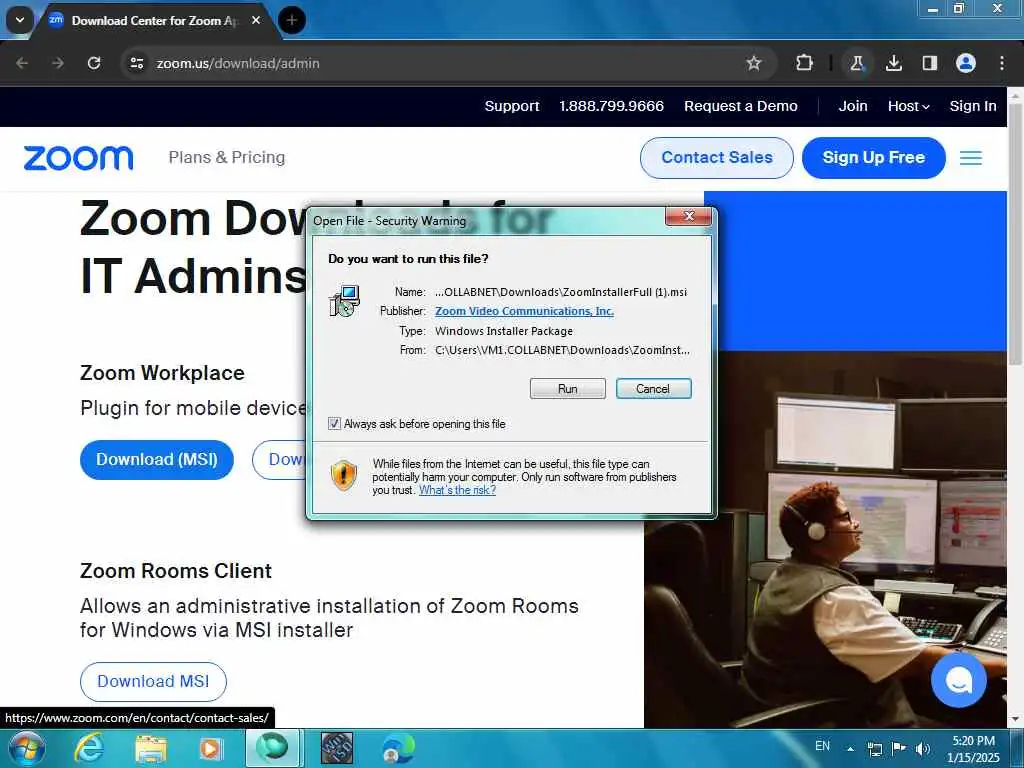Click the security shield warning icon

(x=344, y=475)
